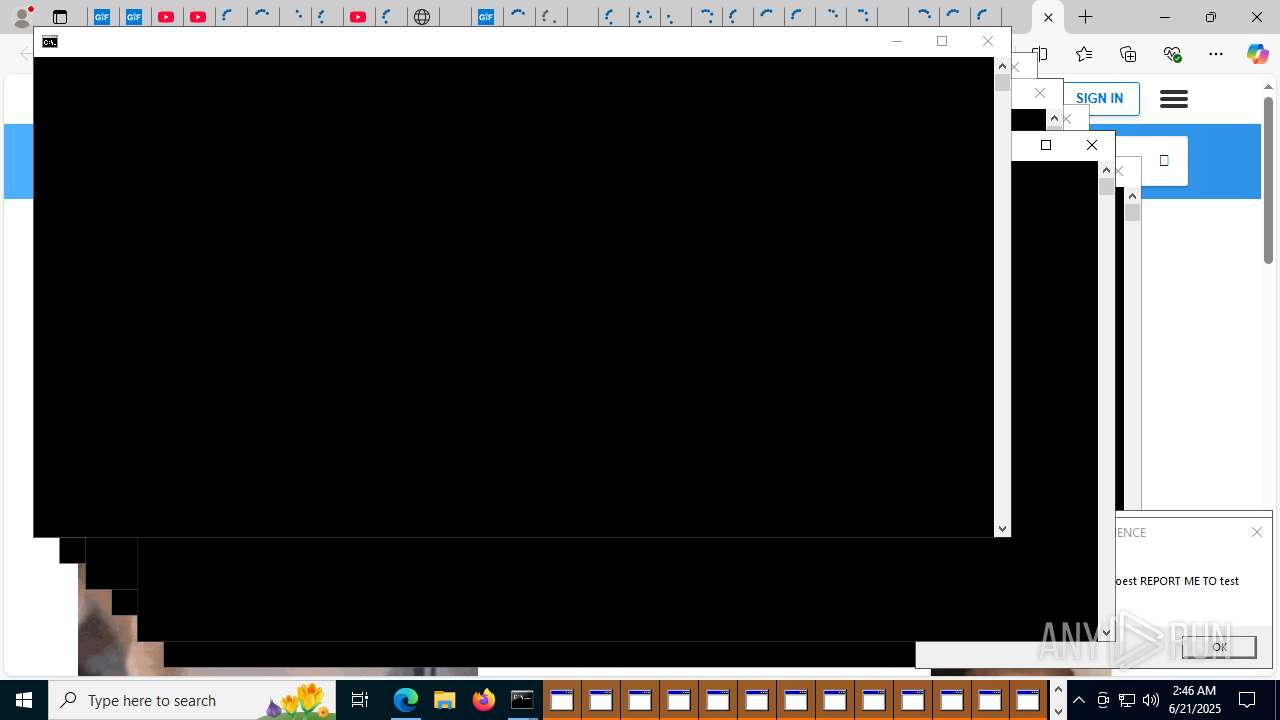Click second console scrollbar up arrow

[x=1106, y=170]
